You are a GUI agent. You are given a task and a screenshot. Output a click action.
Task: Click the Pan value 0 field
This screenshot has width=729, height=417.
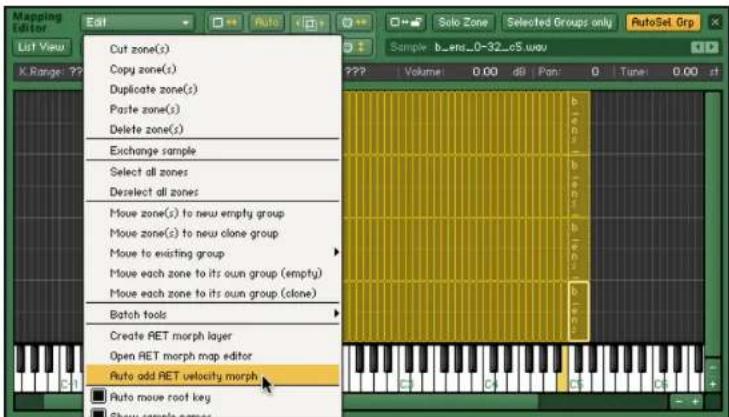(595, 72)
